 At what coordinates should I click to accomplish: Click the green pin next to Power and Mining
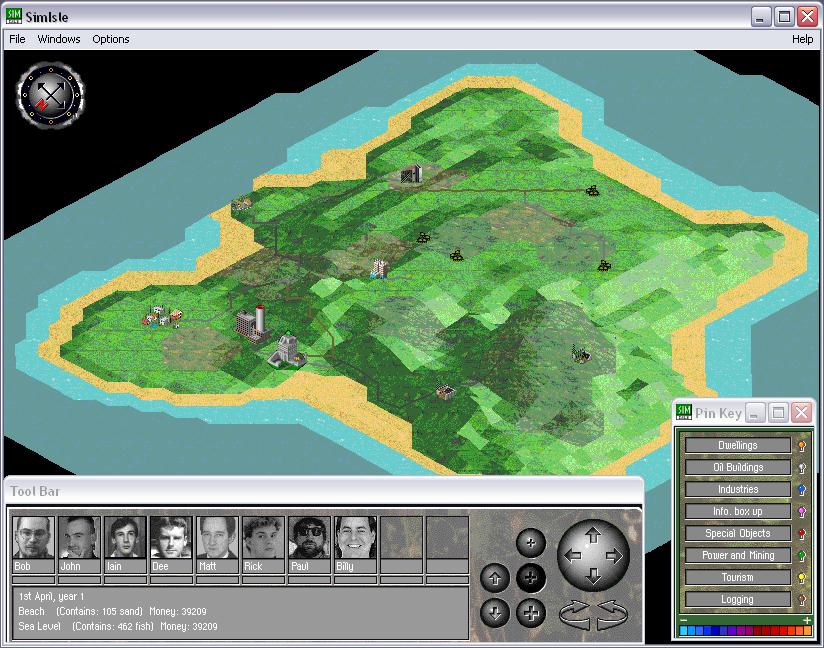click(802, 556)
